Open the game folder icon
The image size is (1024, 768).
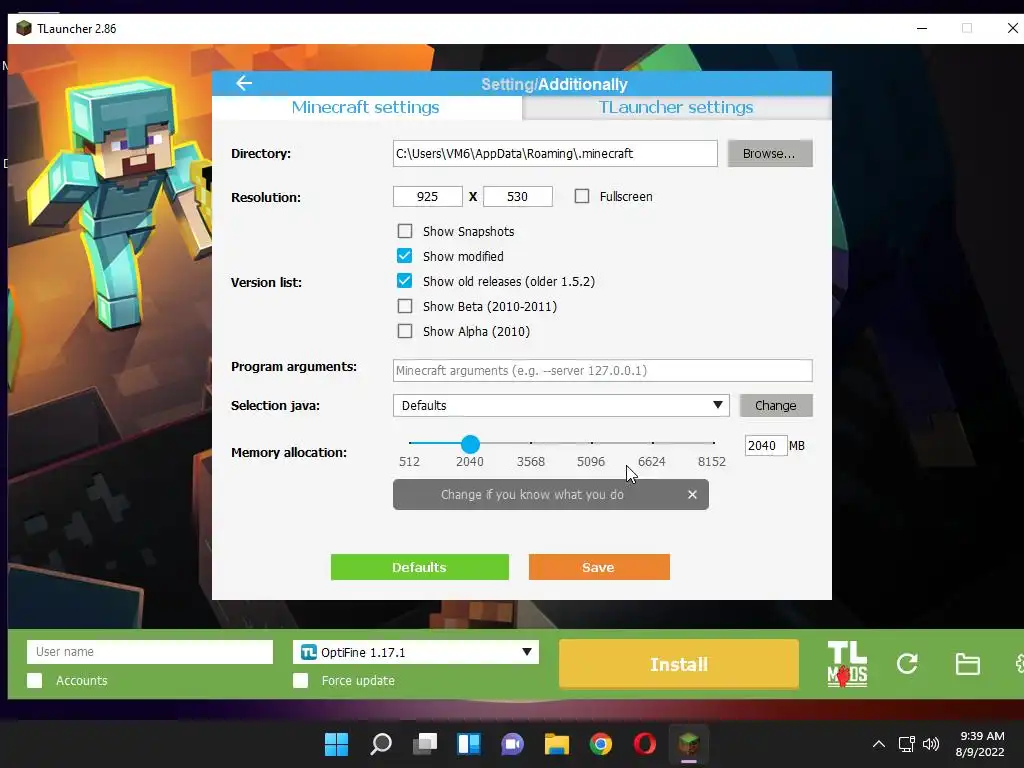(967, 664)
